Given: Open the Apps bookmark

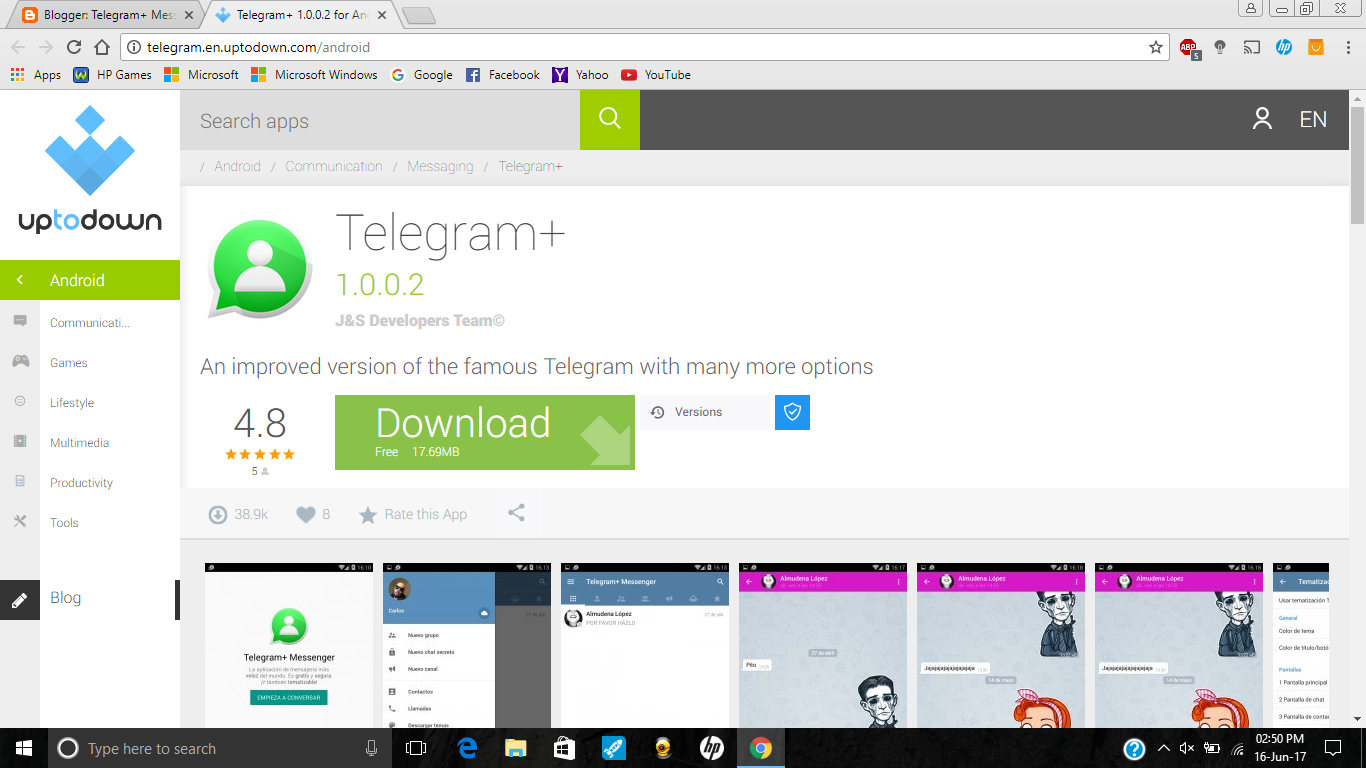Looking at the screenshot, I should pyautogui.click(x=35, y=75).
